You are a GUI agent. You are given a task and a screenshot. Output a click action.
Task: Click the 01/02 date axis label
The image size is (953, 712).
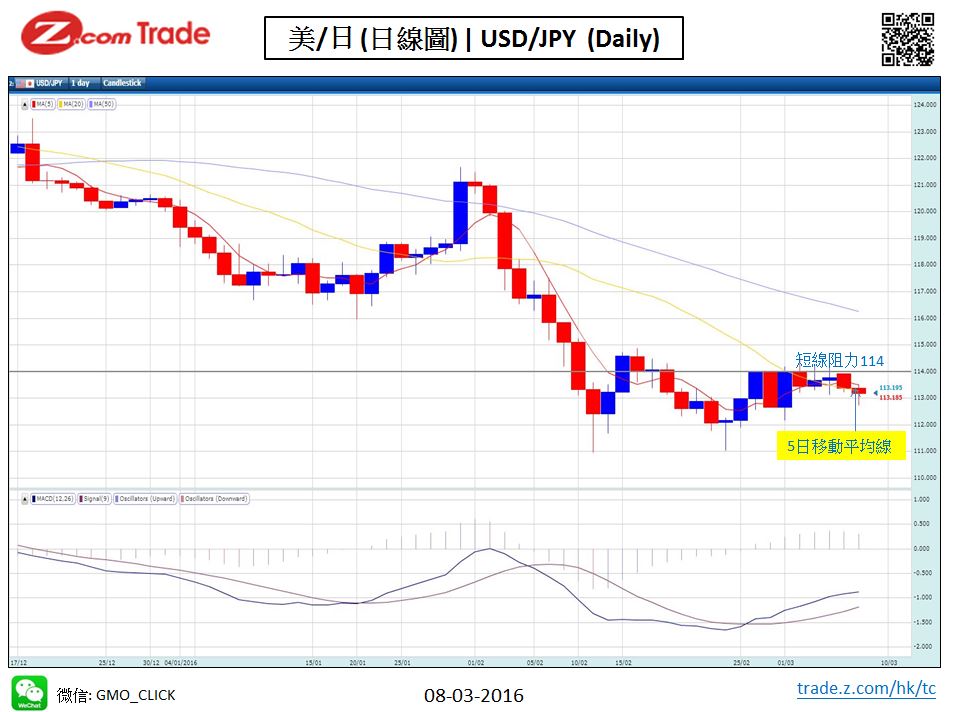[475, 663]
